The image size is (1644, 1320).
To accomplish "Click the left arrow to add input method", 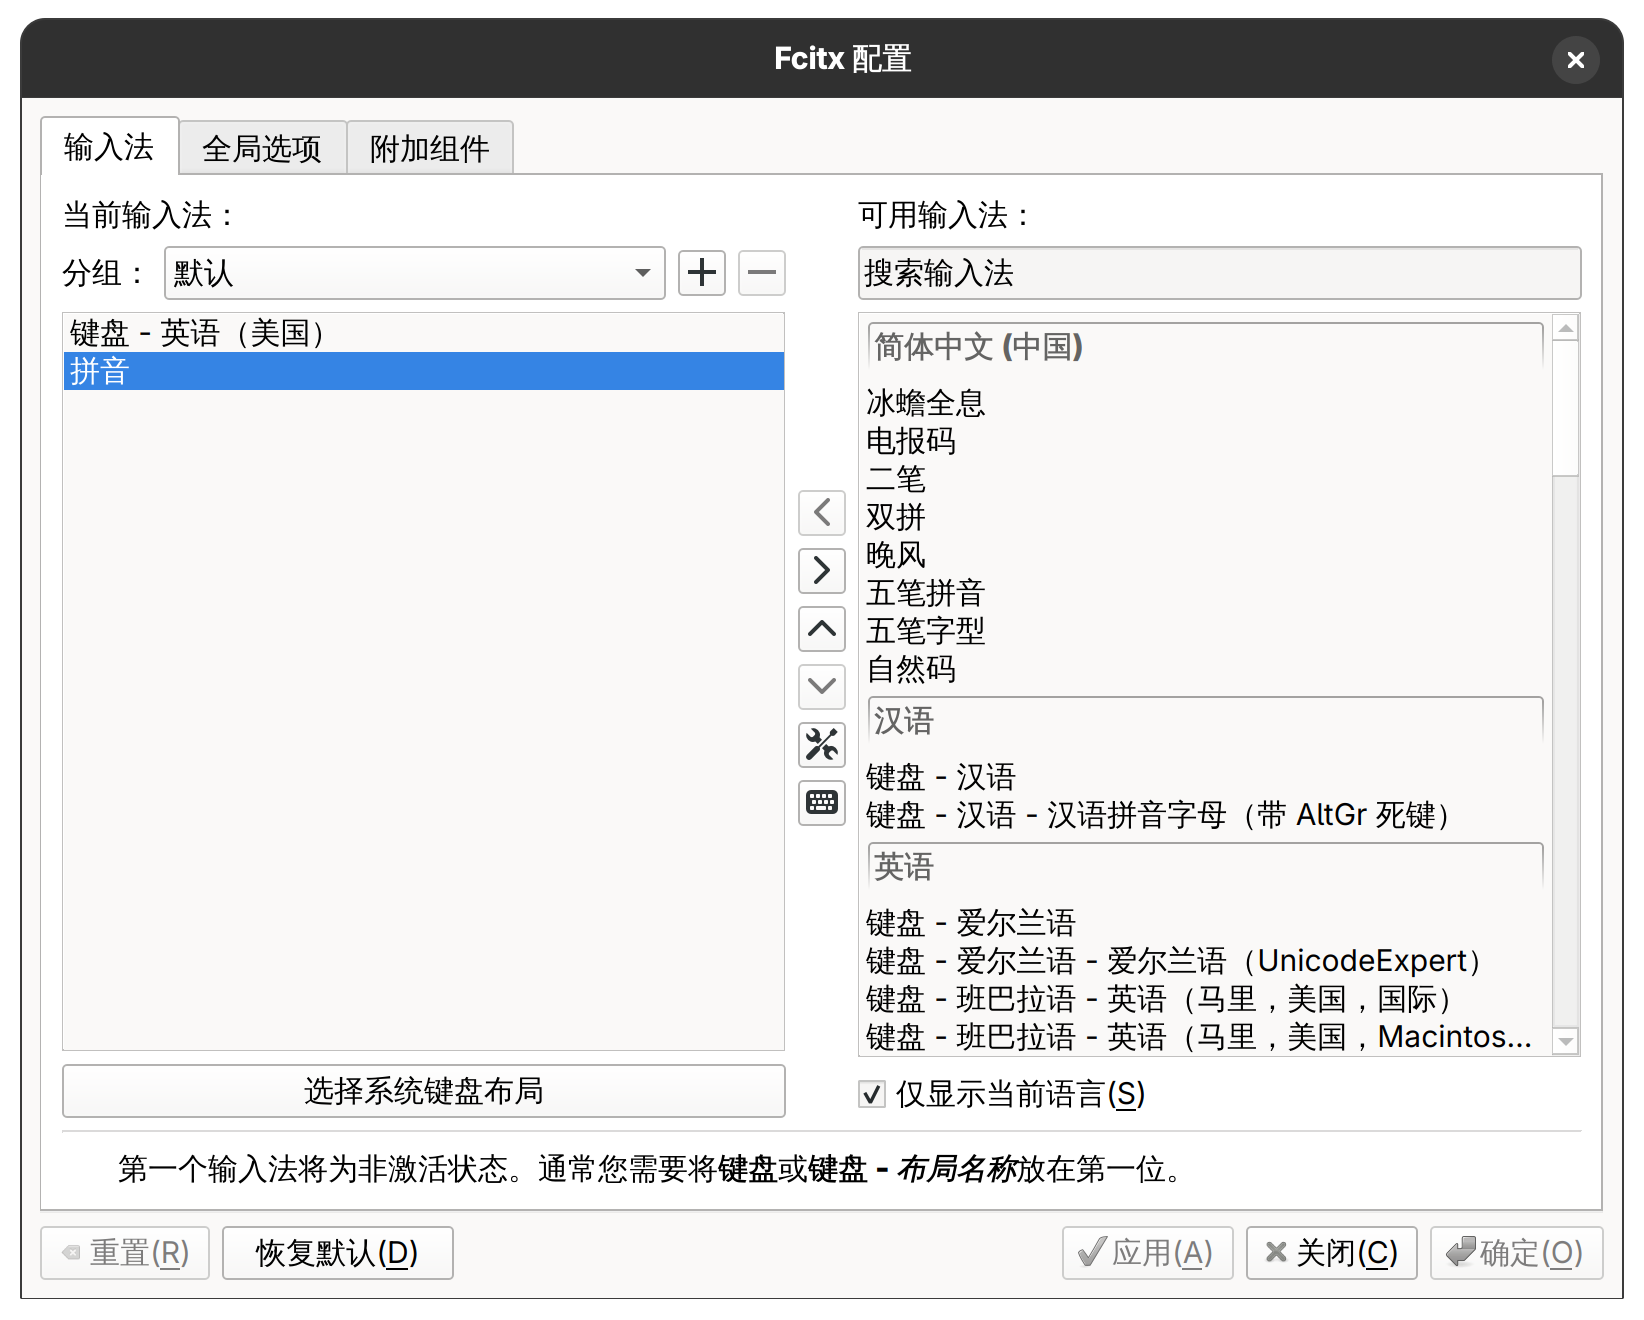I will point(822,513).
